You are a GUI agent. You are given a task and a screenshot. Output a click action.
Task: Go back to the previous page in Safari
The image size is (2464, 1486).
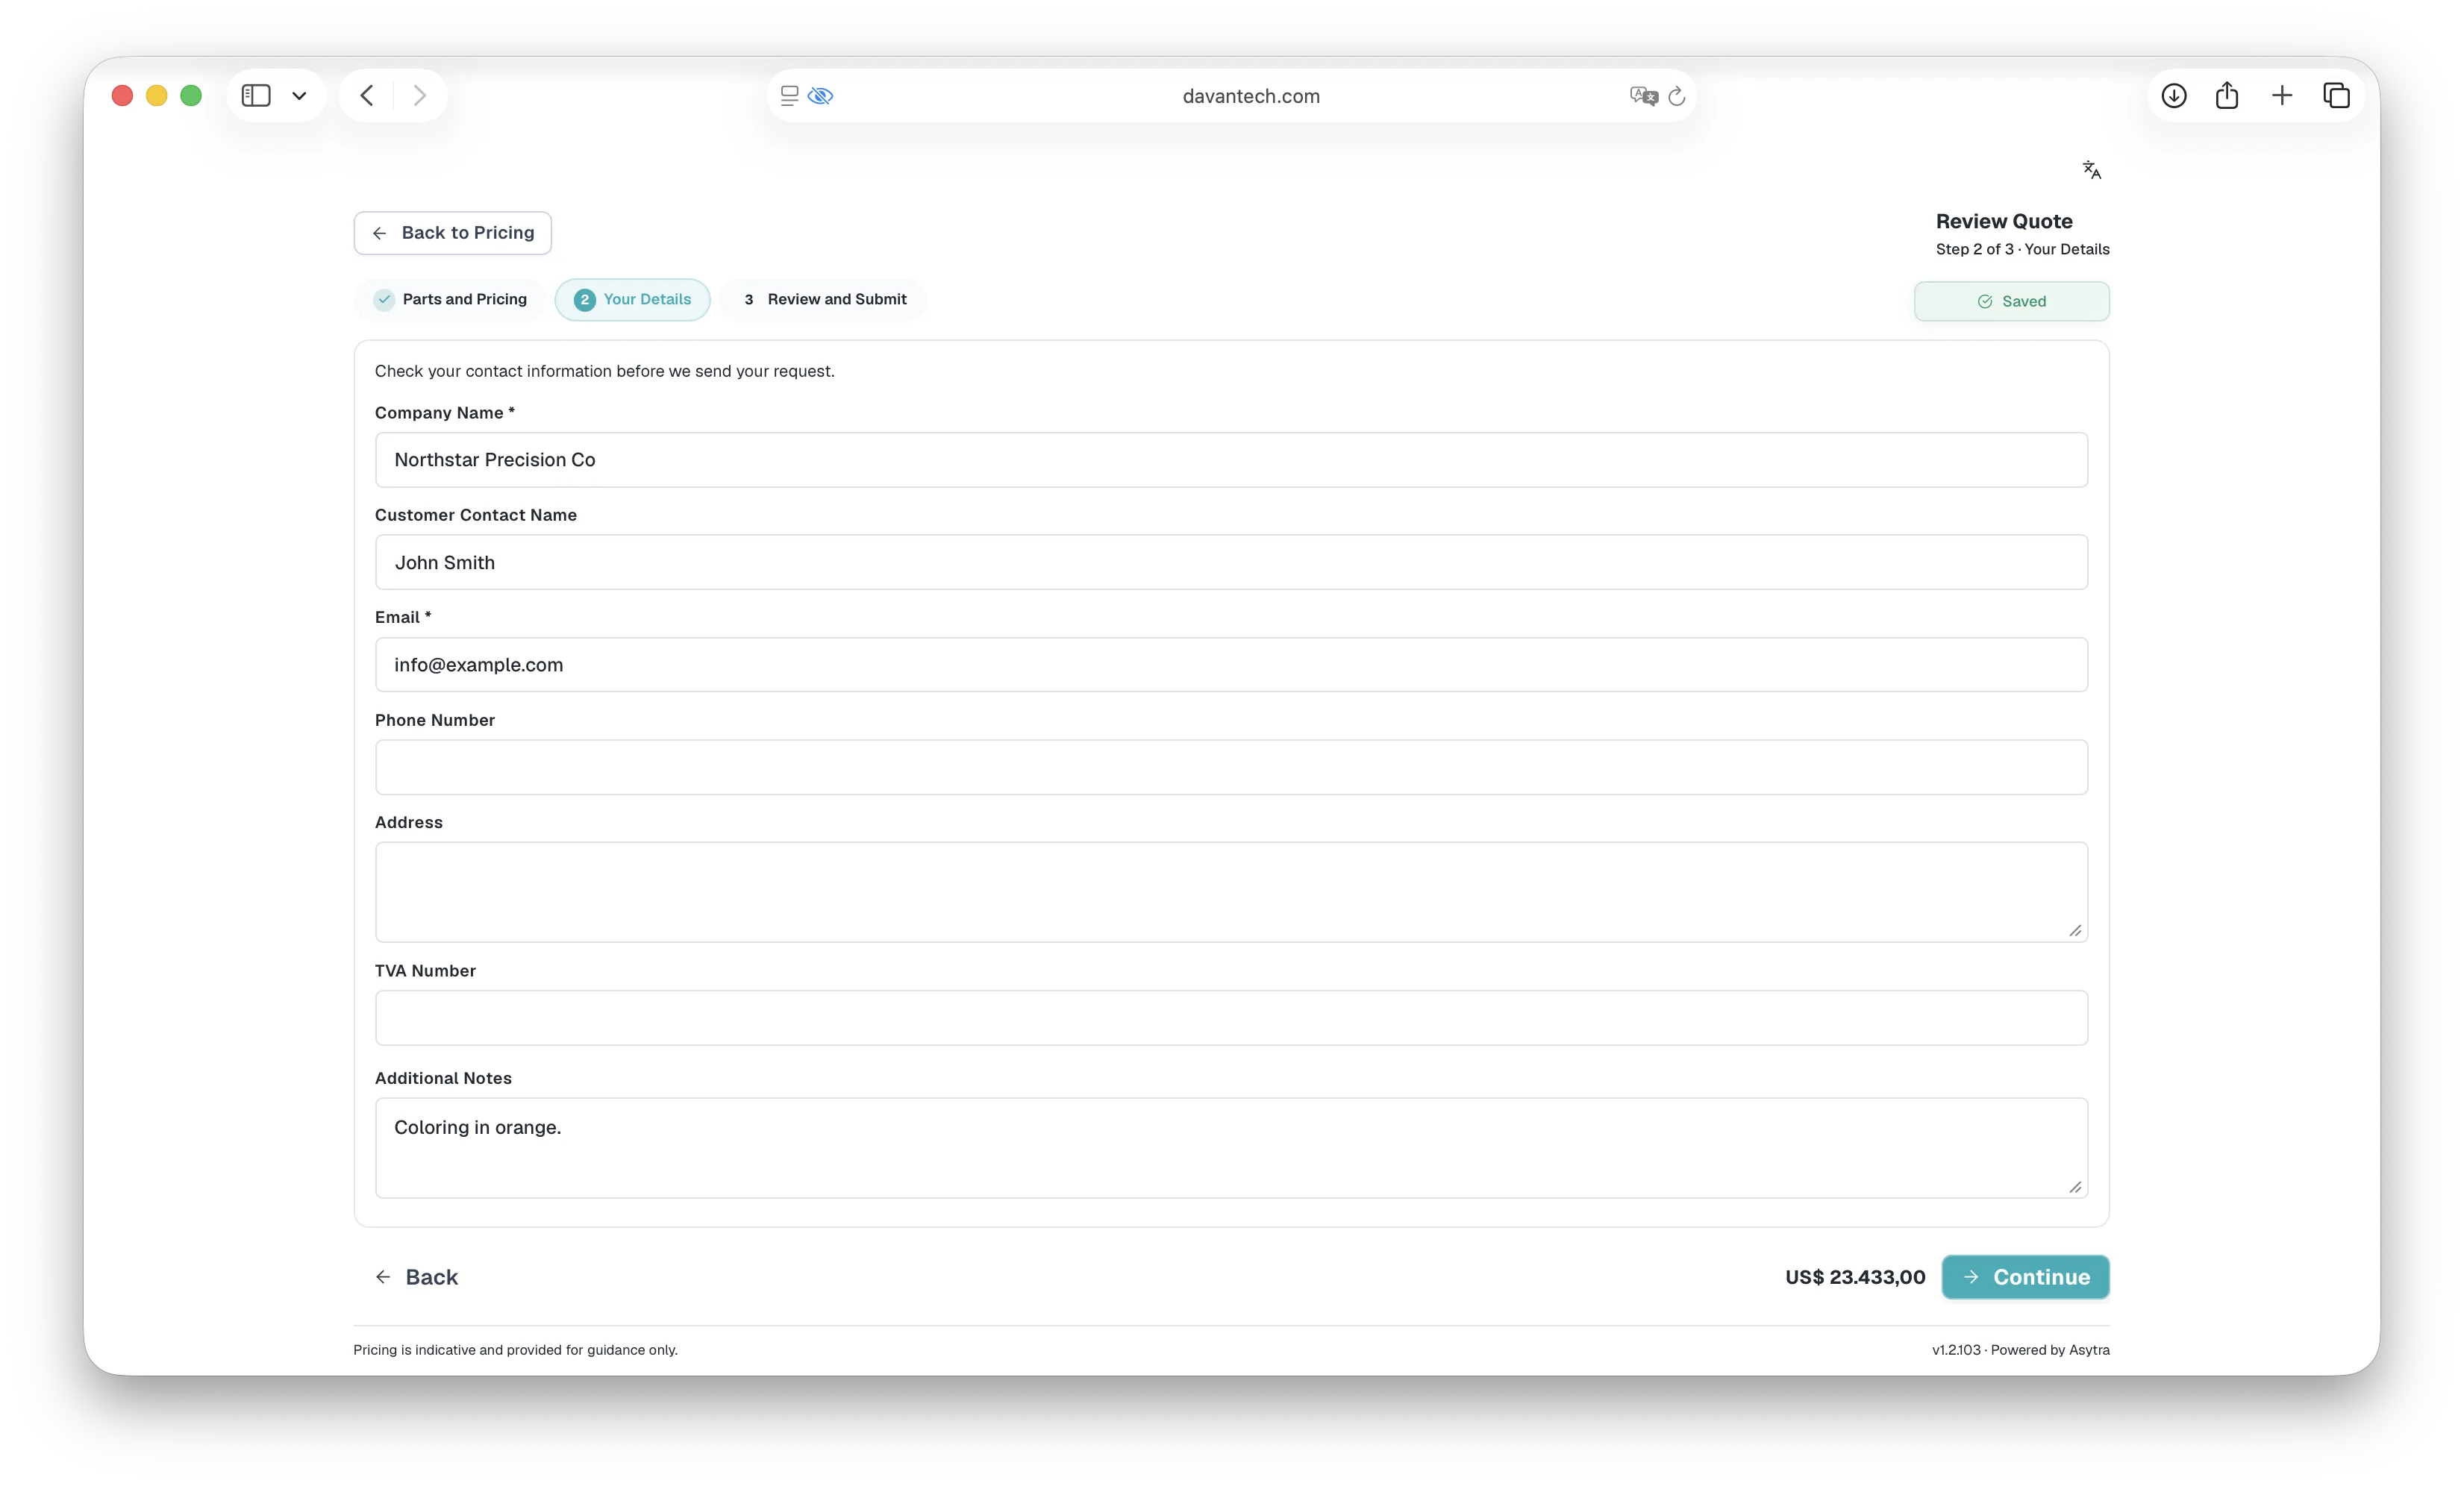coord(367,96)
